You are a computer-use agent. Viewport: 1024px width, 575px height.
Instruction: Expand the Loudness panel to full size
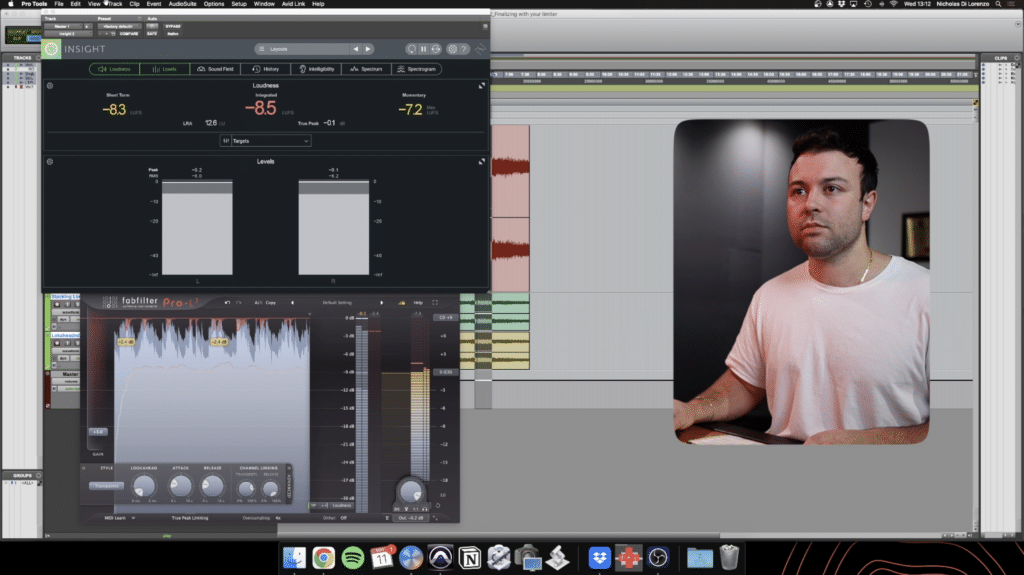tap(482, 86)
